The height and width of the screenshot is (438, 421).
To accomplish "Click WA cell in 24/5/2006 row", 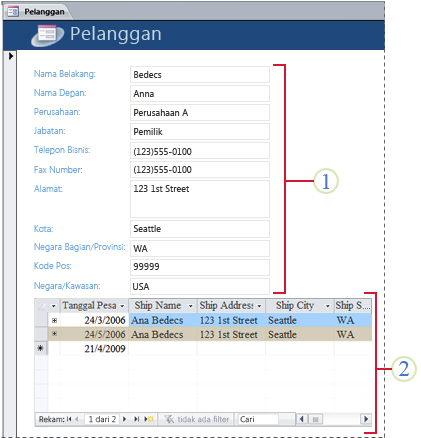I will pyautogui.click(x=353, y=334).
